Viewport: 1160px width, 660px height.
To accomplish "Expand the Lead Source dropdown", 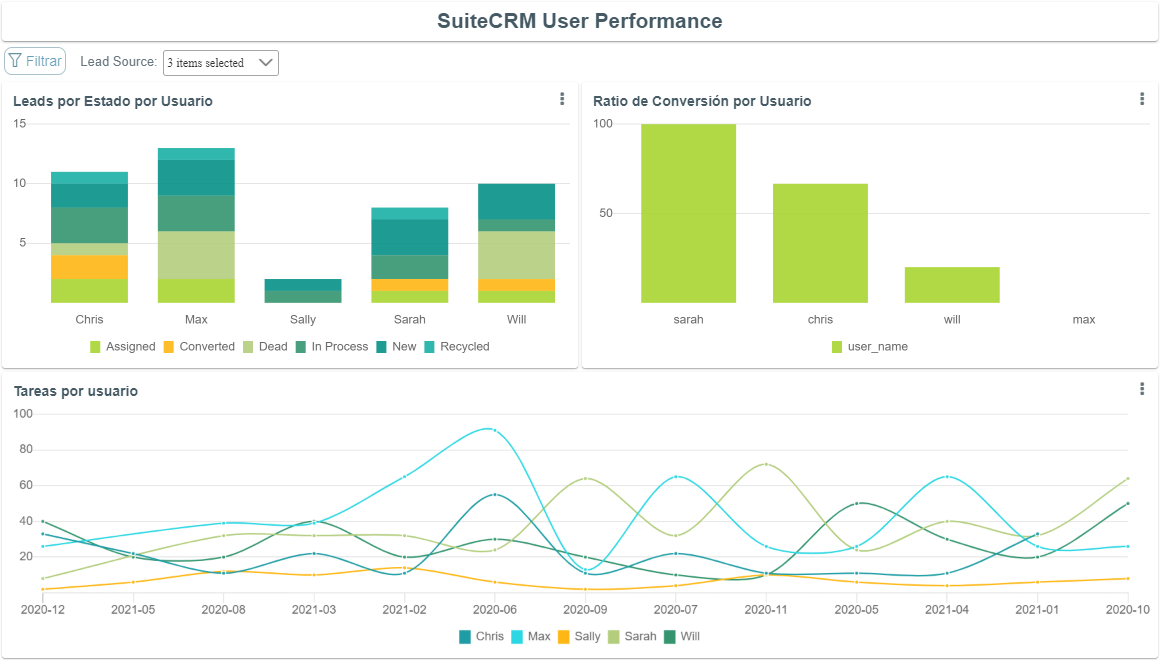I will coord(220,62).
